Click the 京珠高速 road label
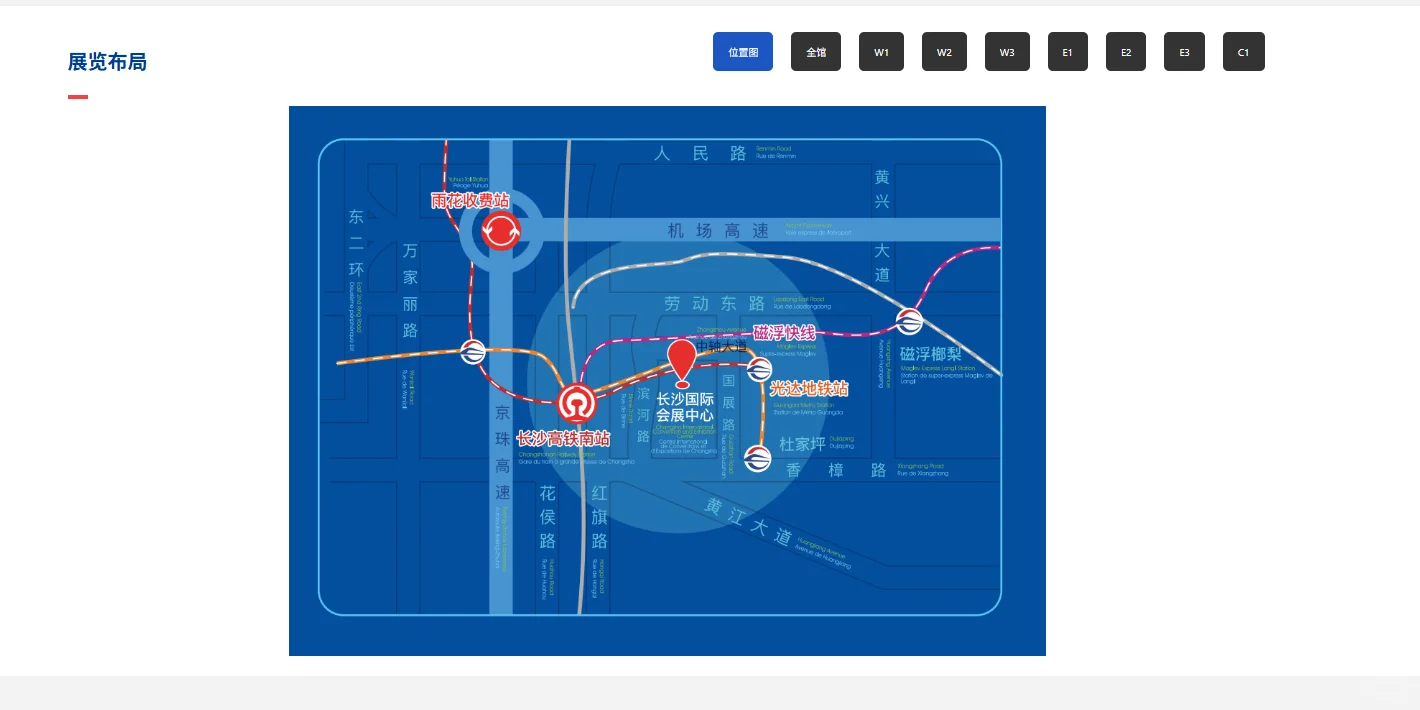 (503, 453)
